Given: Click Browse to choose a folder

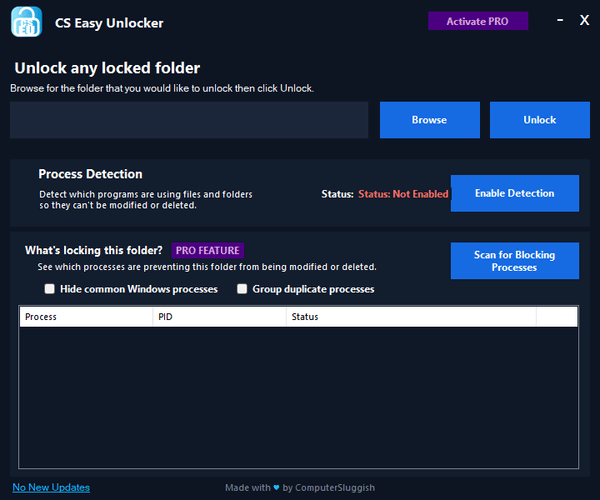Looking at the screenshot, I should [x=430, y=120].
